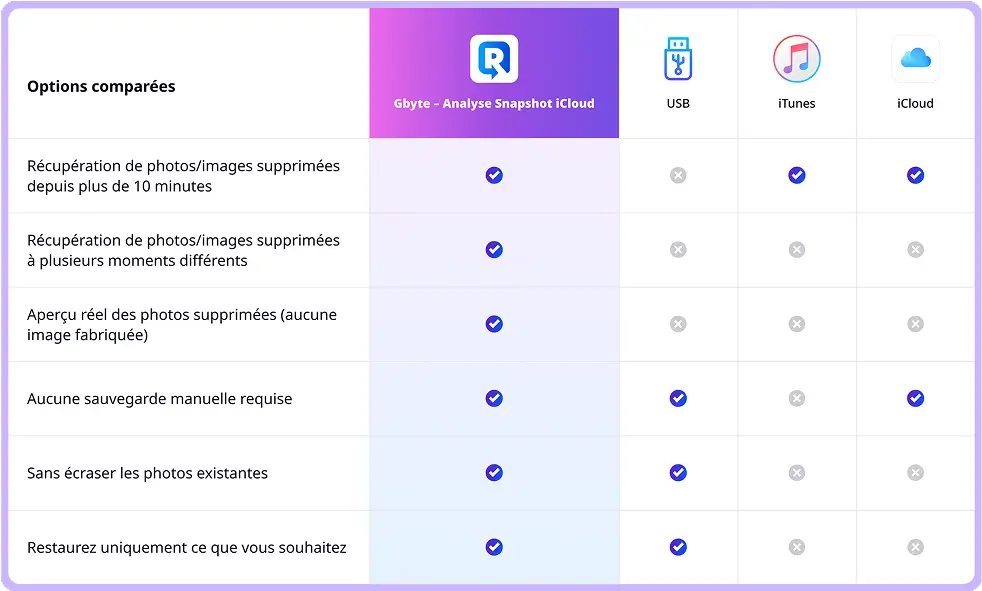This screenshot has width=982, height=591.
Task: Click USB checkmark for not overwriting photos
Action: pos(678,473)
